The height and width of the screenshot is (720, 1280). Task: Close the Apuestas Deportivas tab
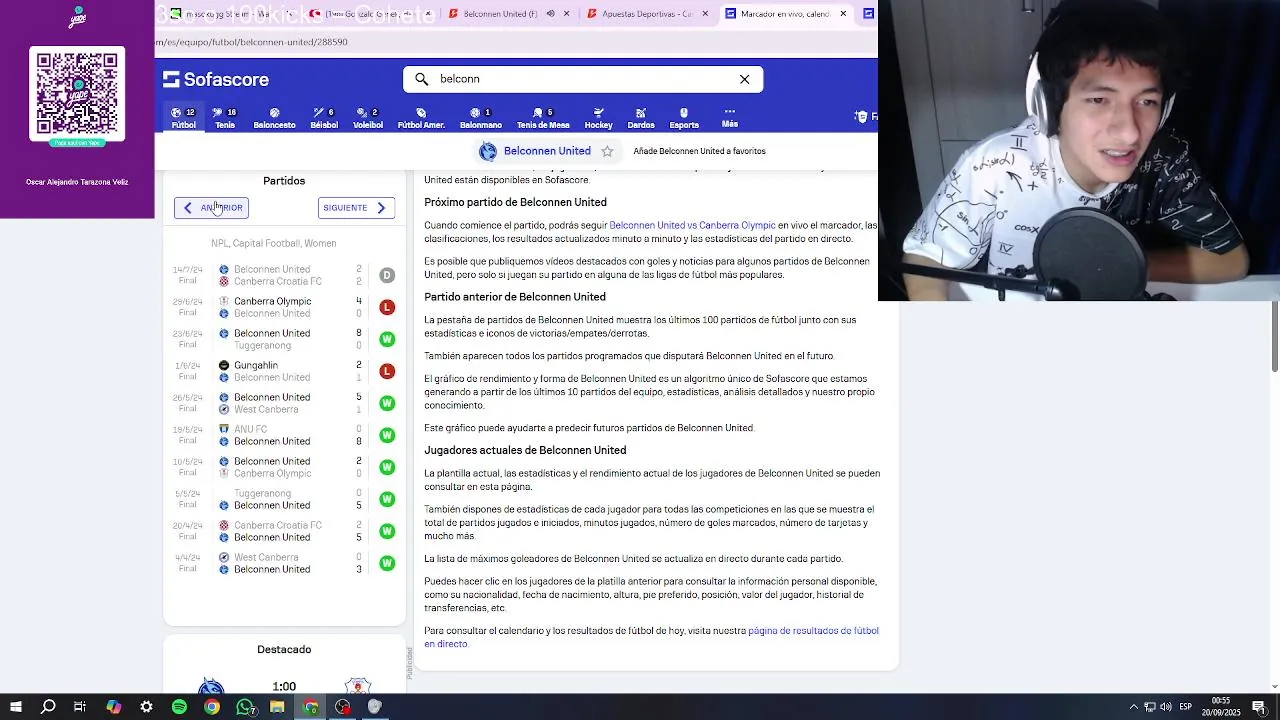[705, 14]
